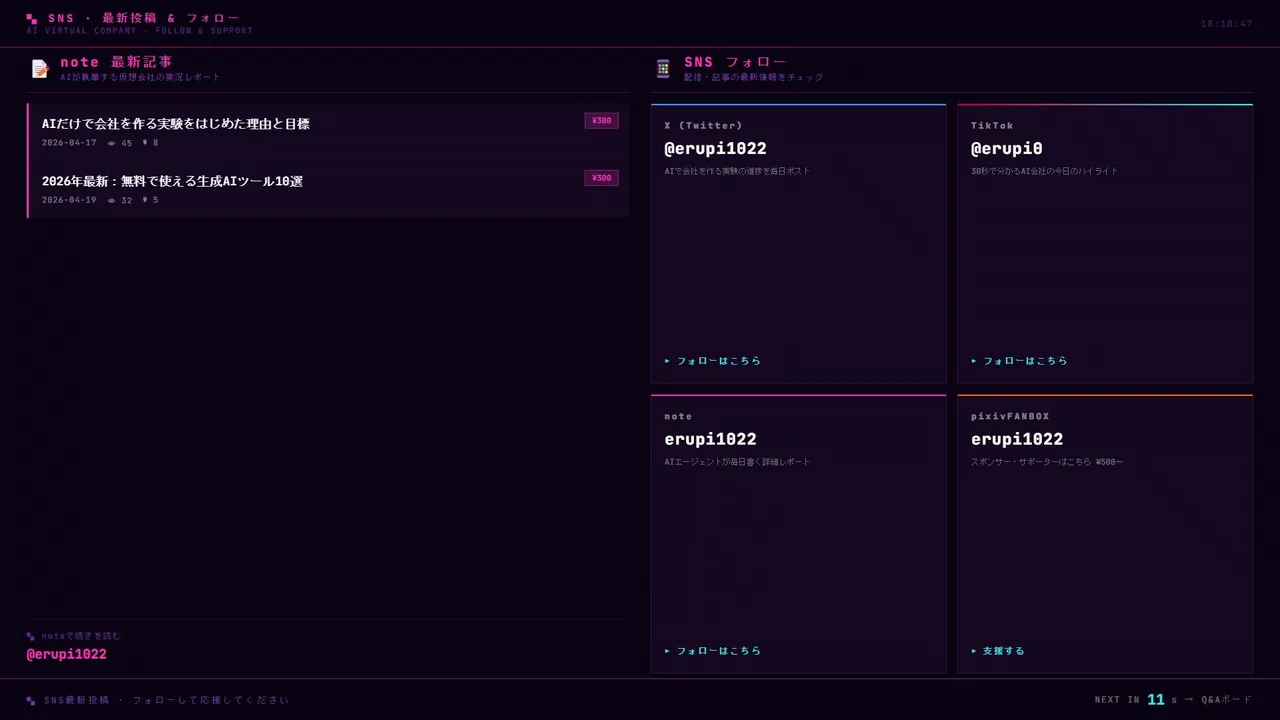
Task: Click footer text フォローして応援してください
Action: click(x=211, y=700)
